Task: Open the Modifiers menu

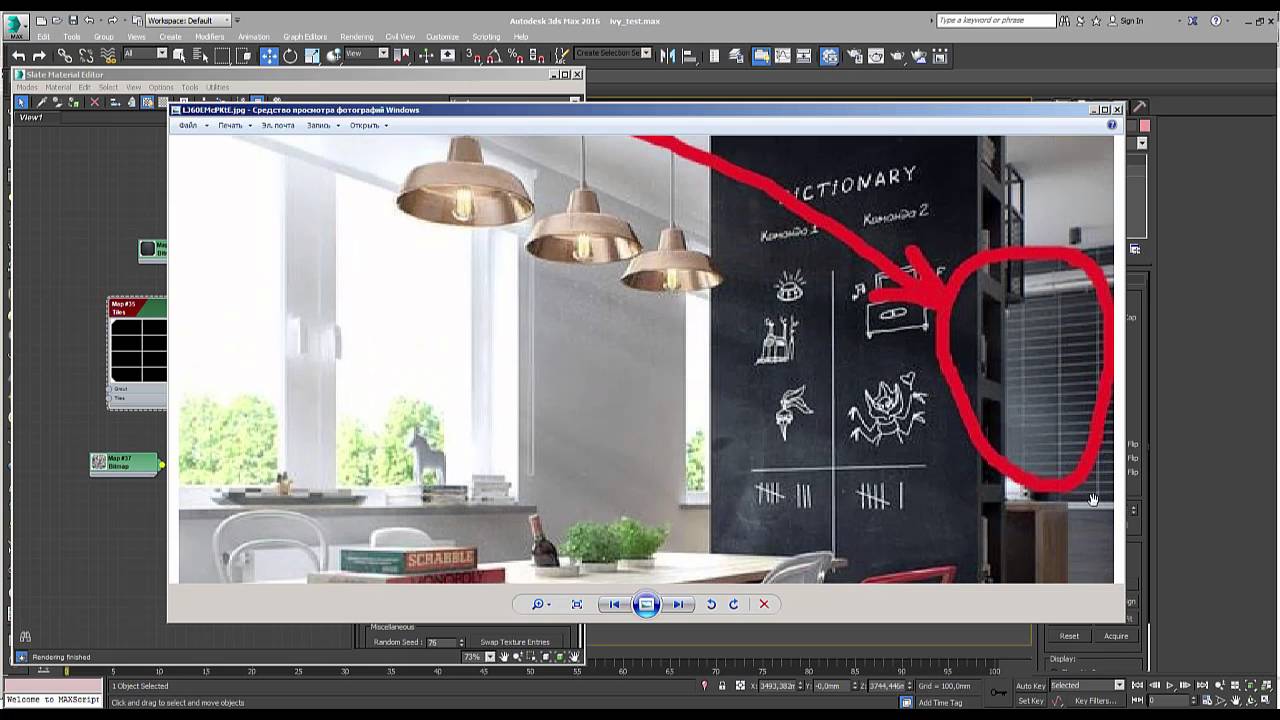Action: 209,37
